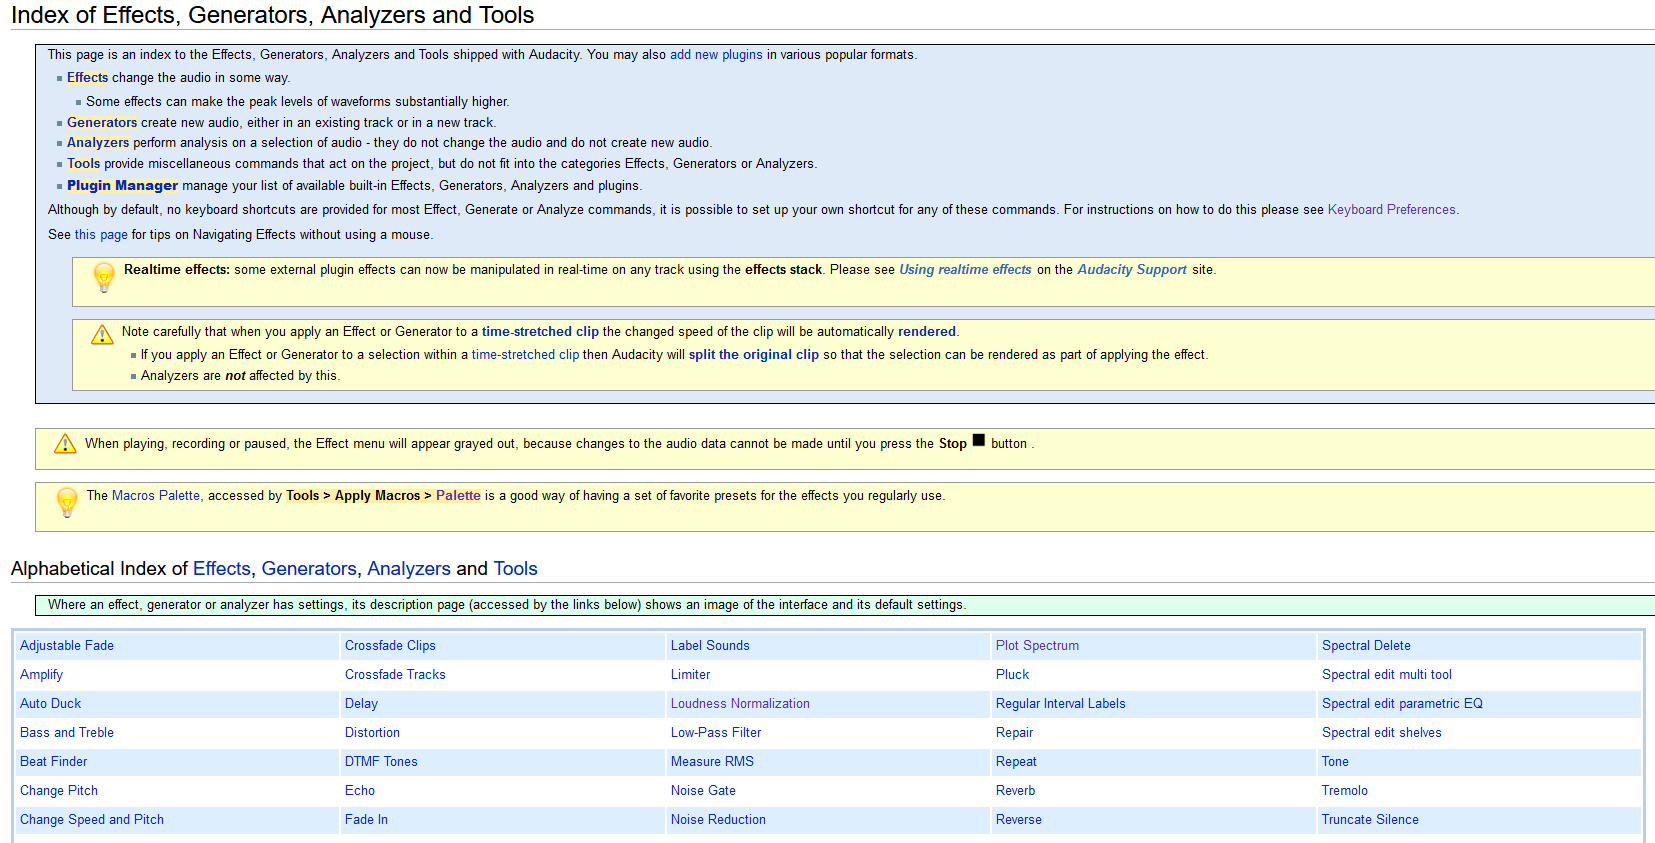Open the Spectral edit shelves link

point(1382,733)
